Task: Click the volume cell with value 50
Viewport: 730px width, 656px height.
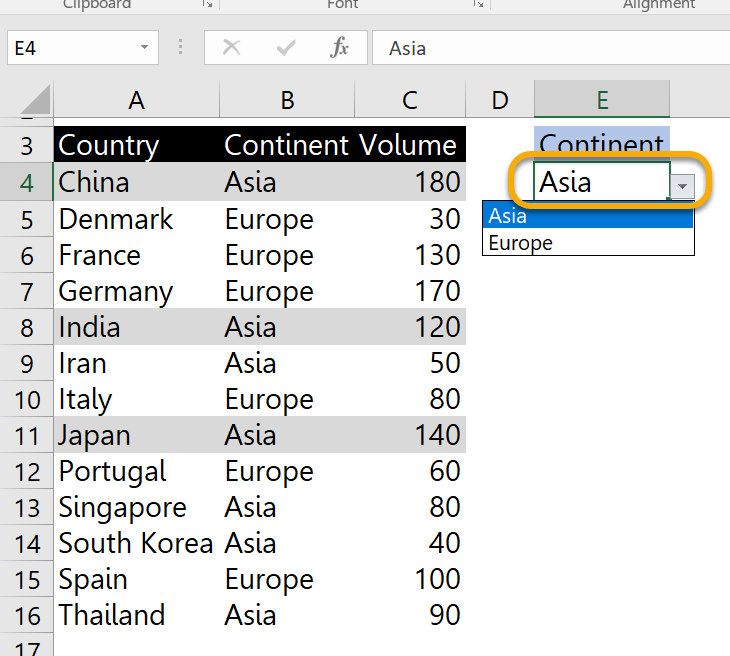Action: (410, 363)
